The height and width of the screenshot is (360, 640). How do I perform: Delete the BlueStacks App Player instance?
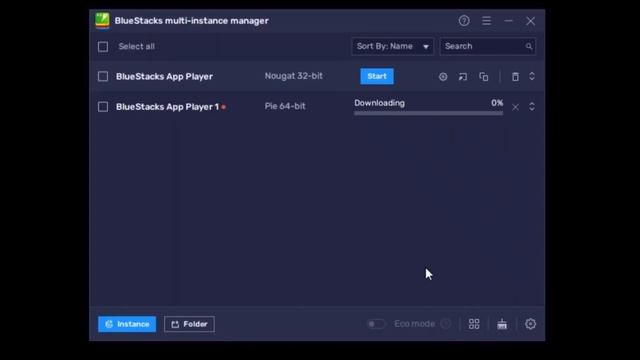(x=515, y=77)
